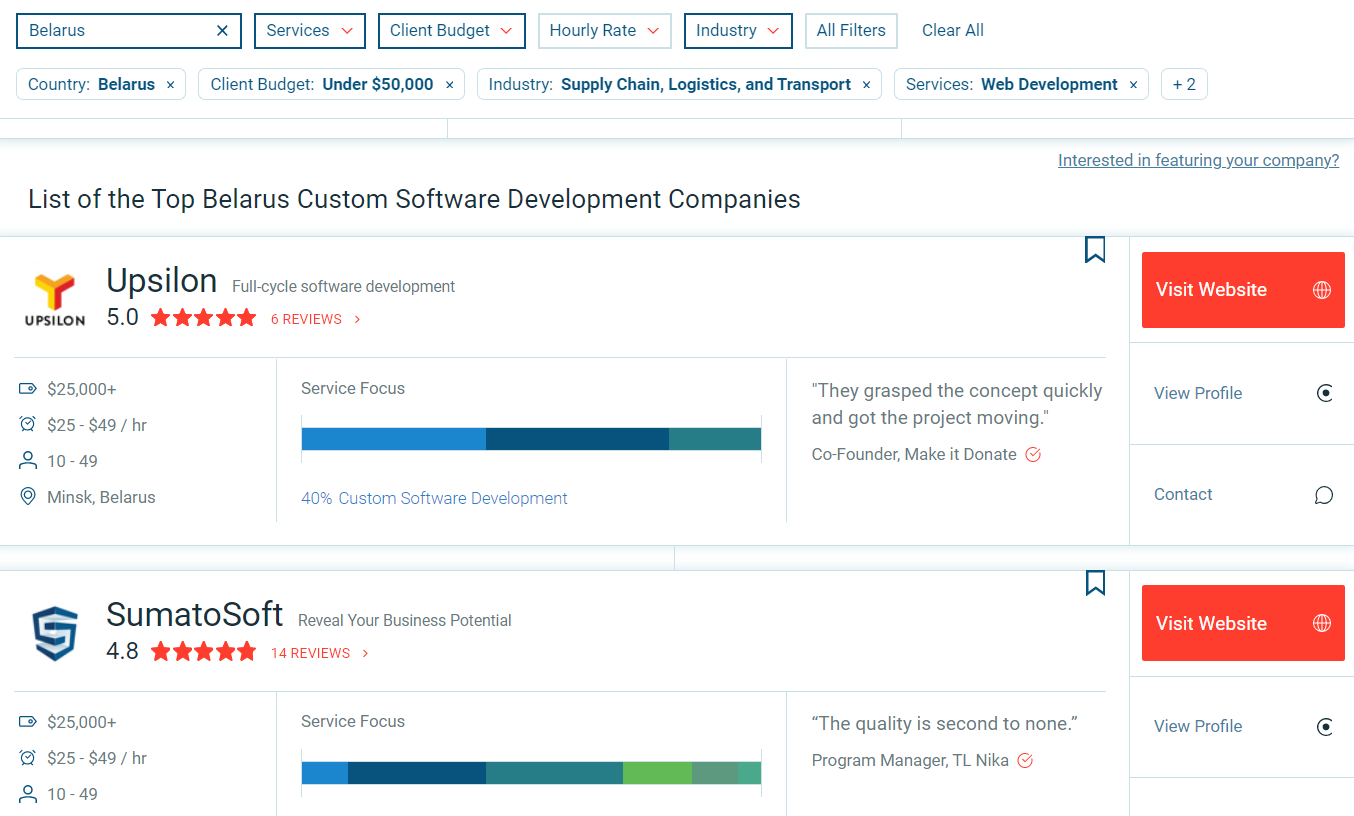Click the location pin icon beside Minsk, Belarus
This screenshot has width=1354, height=816.
point(28,497)
